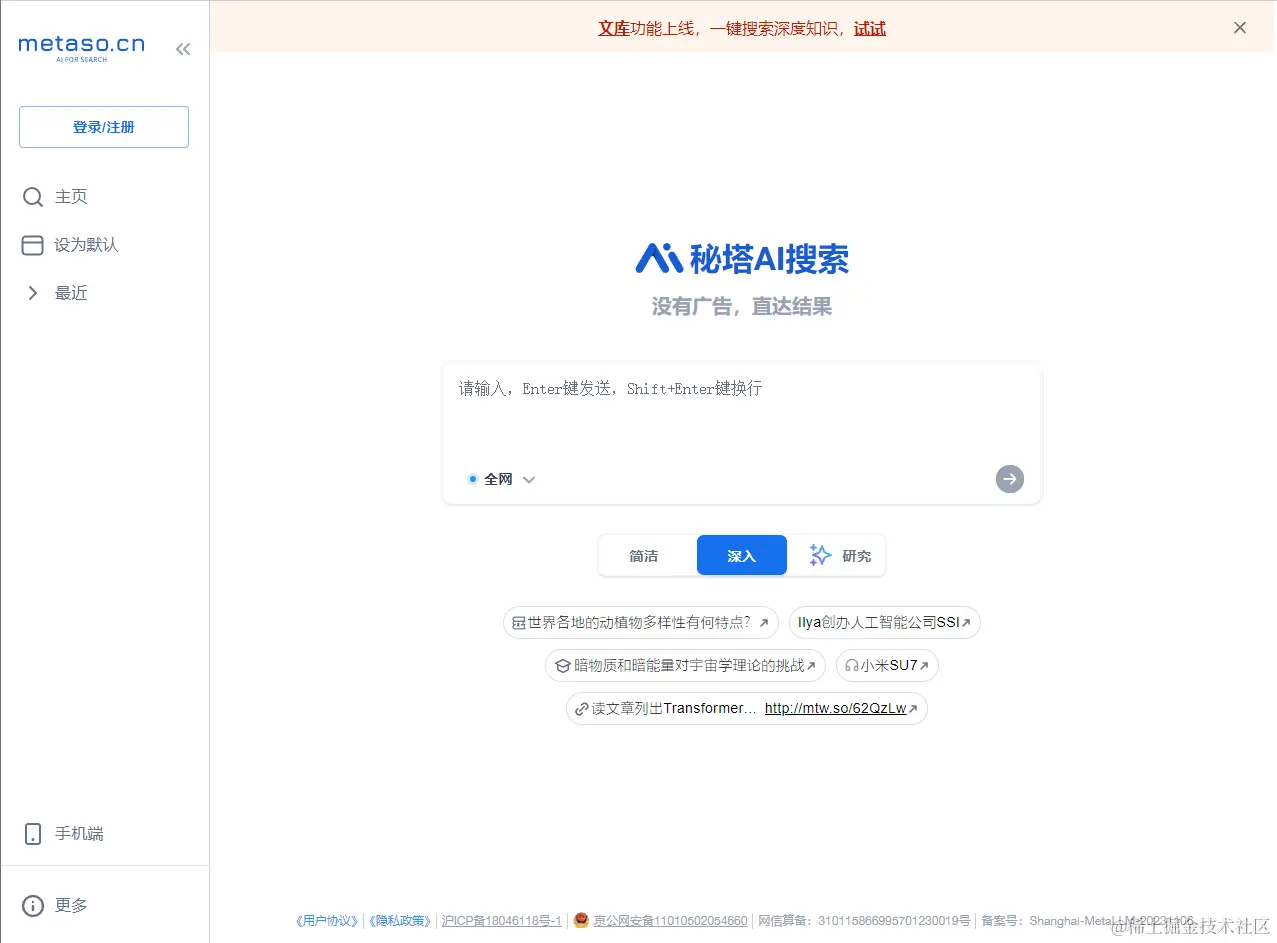Click 试试 link in the top banner
The image size is (1277, 943).
870,29
